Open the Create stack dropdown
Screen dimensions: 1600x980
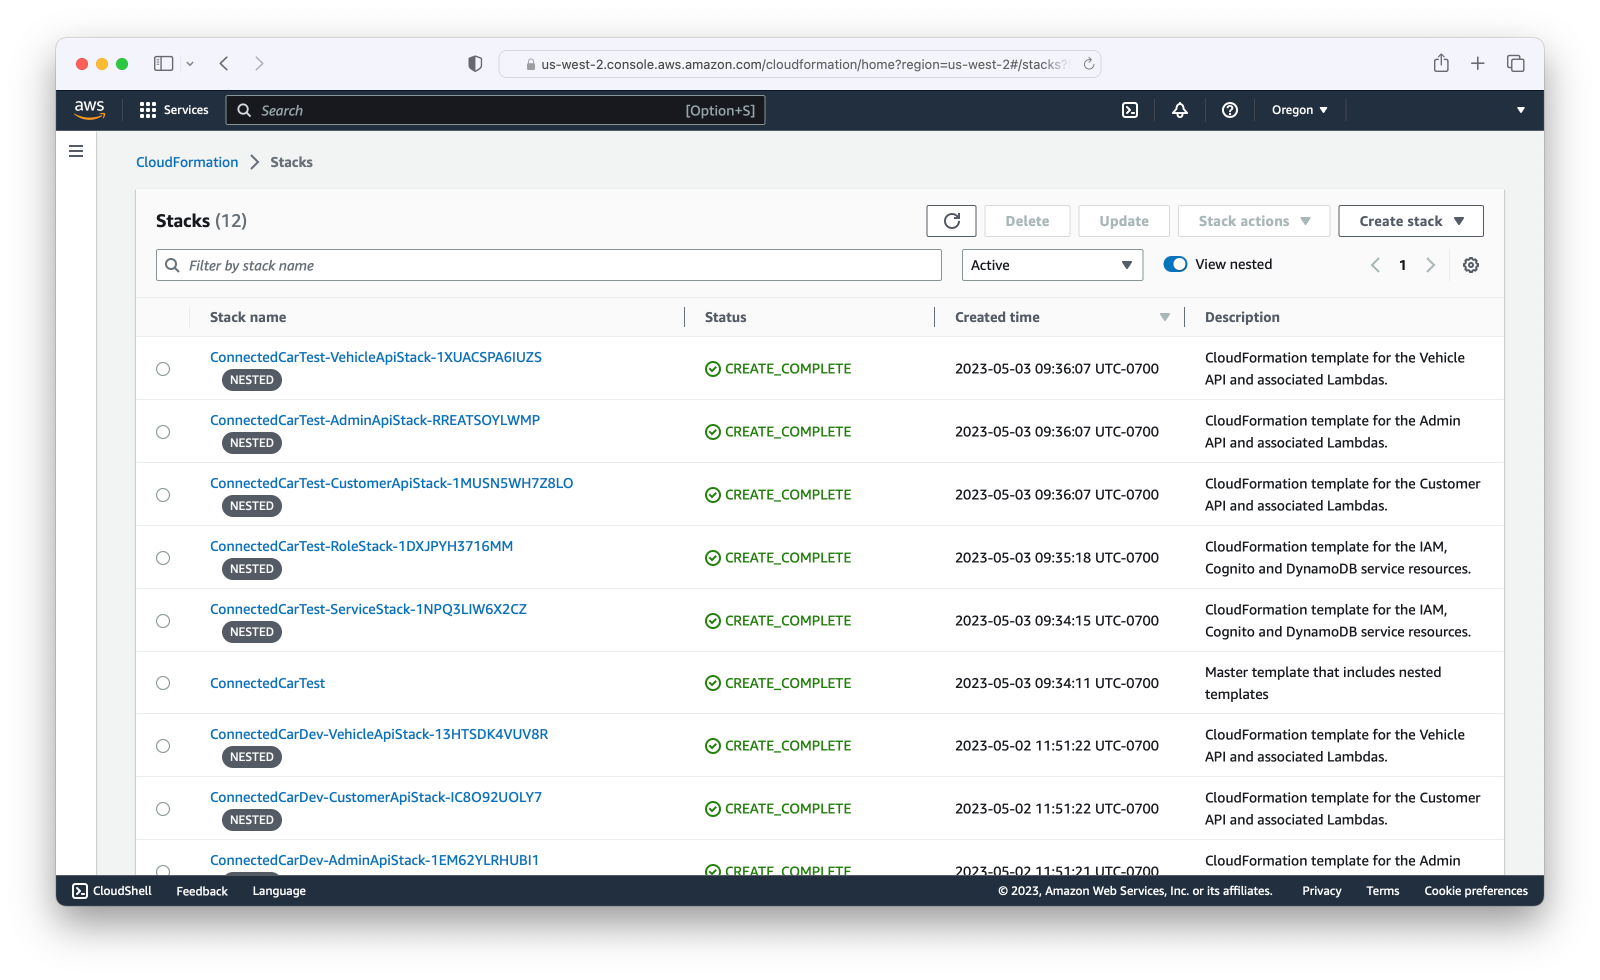point(1411,221)
